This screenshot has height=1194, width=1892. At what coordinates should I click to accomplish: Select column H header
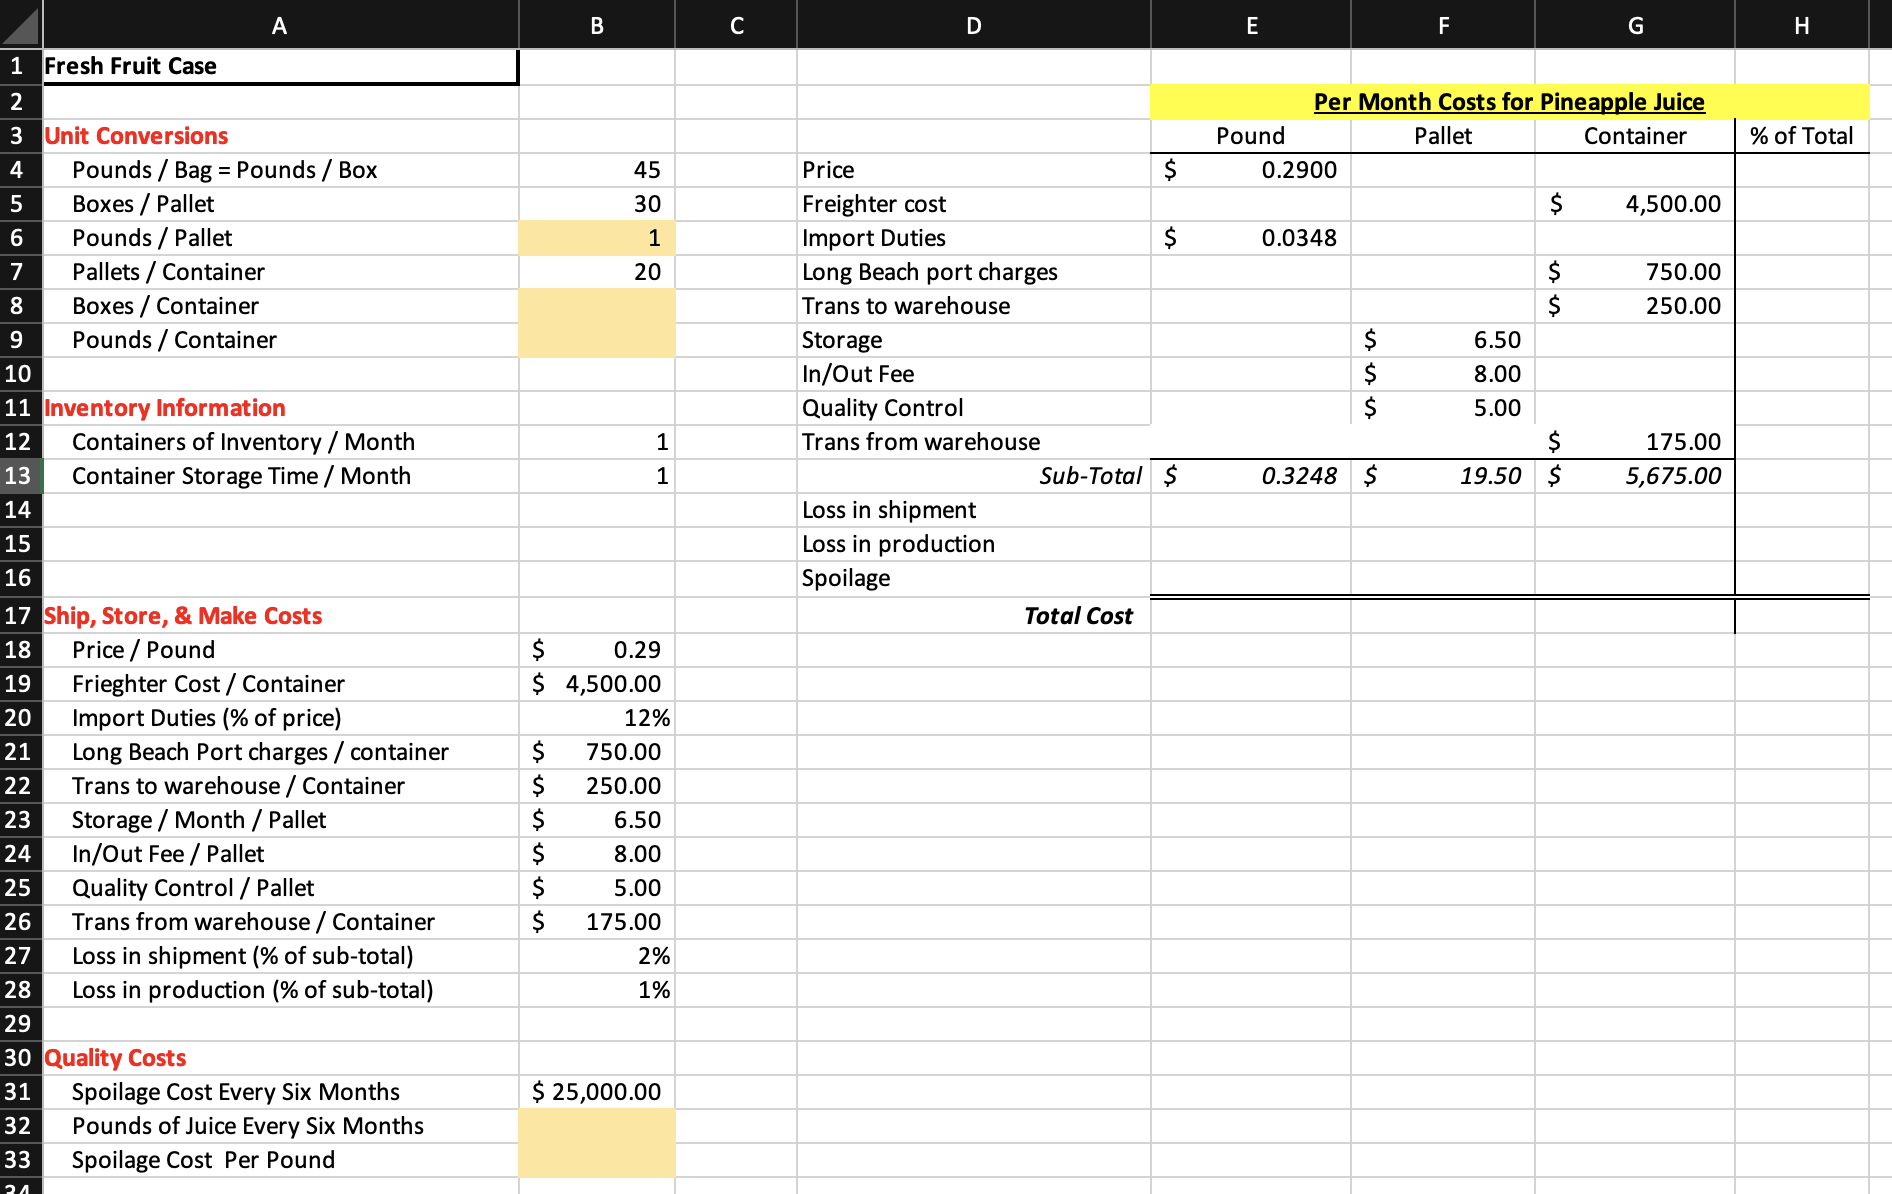point(1801,25)
